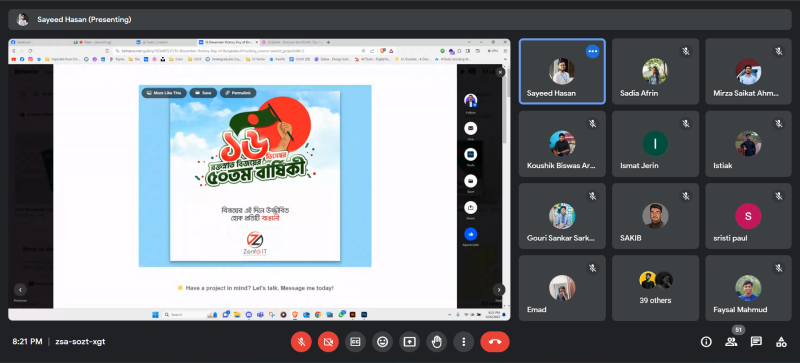
Task: Open the chat with everyone panel
Action: (756, 342)
